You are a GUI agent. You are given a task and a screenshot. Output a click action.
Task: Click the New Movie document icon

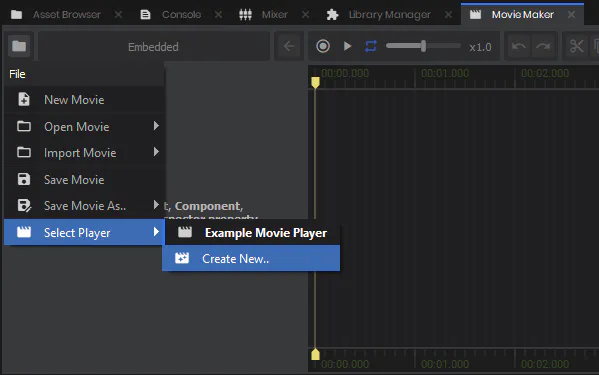24,99
